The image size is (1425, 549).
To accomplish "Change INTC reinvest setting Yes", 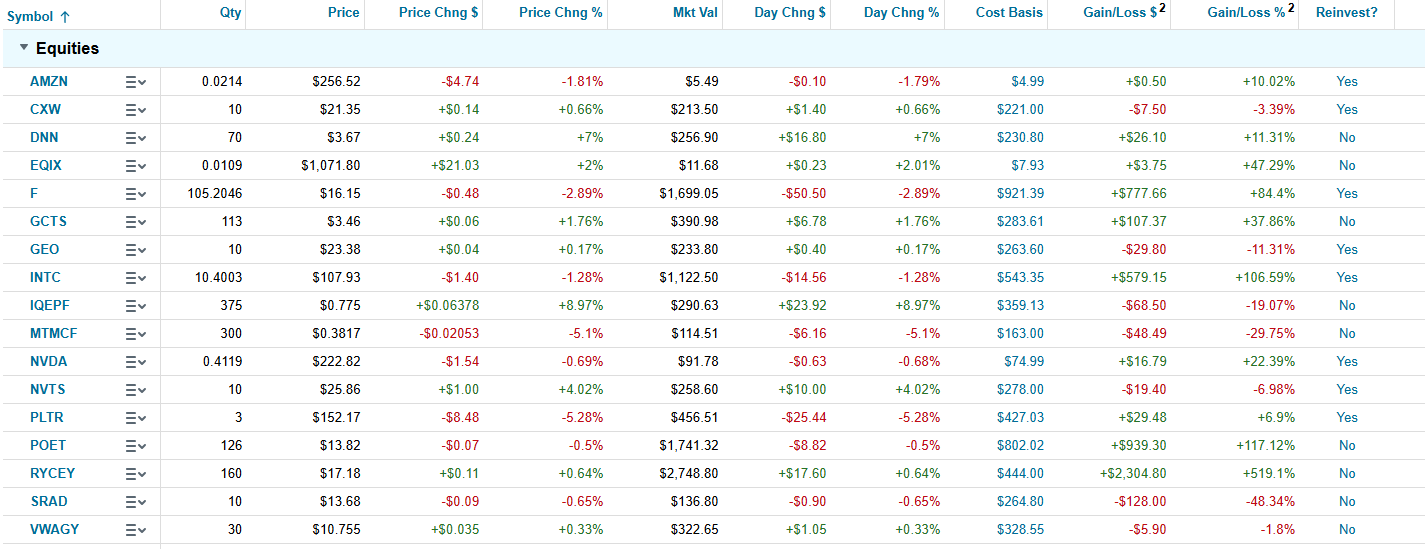I will coord(1347,278).
